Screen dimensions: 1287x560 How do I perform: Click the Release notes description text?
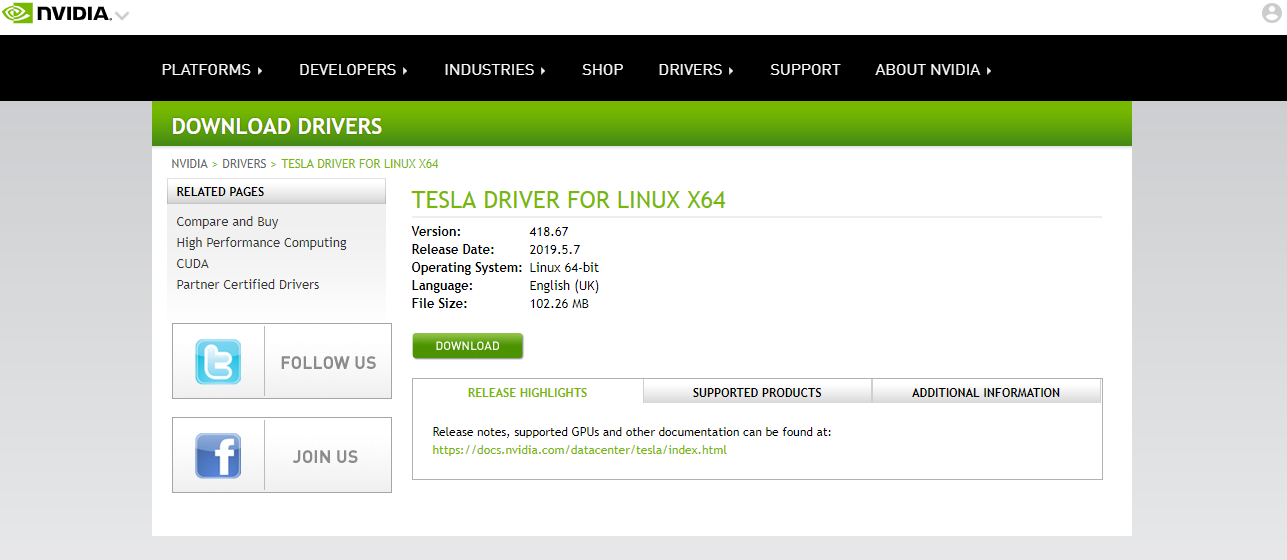click(x=632, y=432)
